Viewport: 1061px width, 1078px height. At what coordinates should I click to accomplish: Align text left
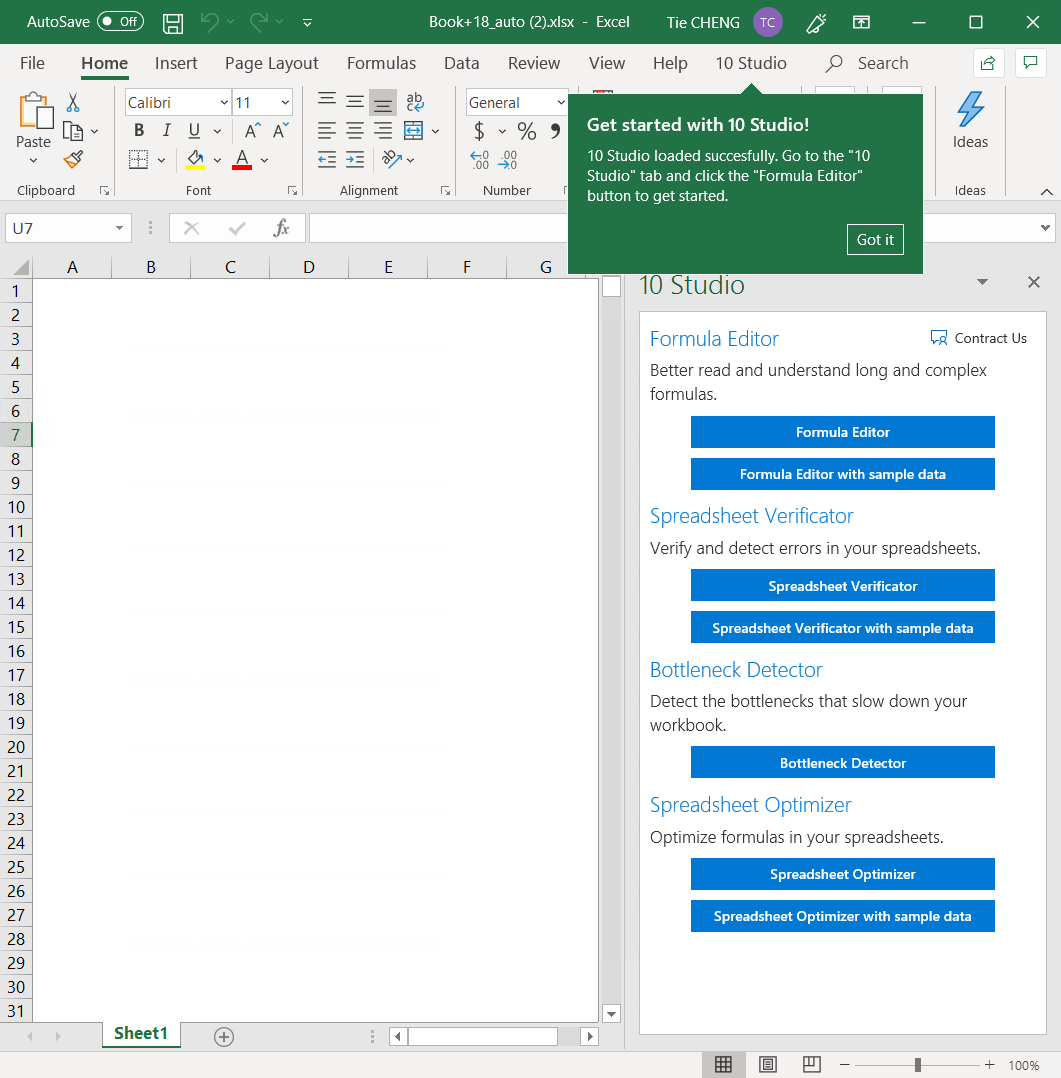[327, 131]
